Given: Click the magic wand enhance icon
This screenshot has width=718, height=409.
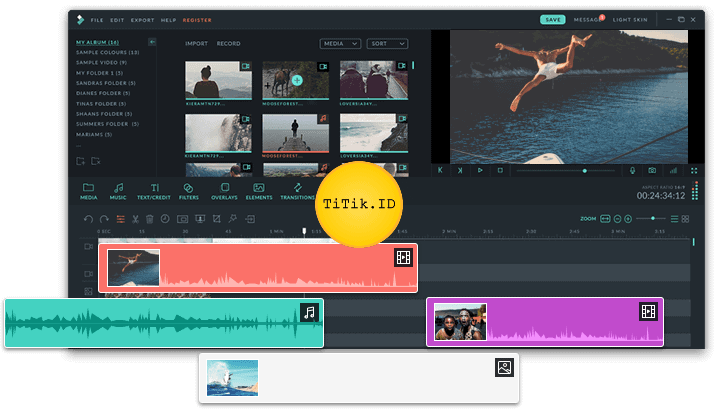Looking at the screenshot, I should (233, 219).
